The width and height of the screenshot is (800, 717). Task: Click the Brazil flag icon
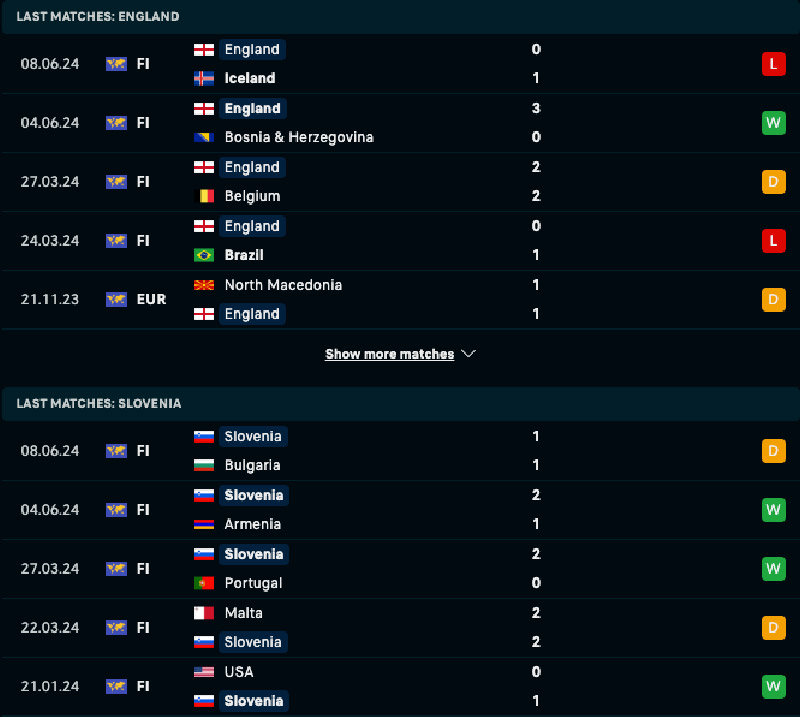(204, 255)
